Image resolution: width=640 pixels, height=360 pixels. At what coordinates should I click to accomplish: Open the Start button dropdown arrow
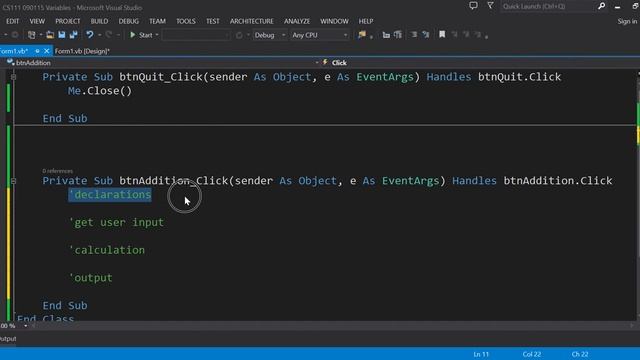[157, 35]
